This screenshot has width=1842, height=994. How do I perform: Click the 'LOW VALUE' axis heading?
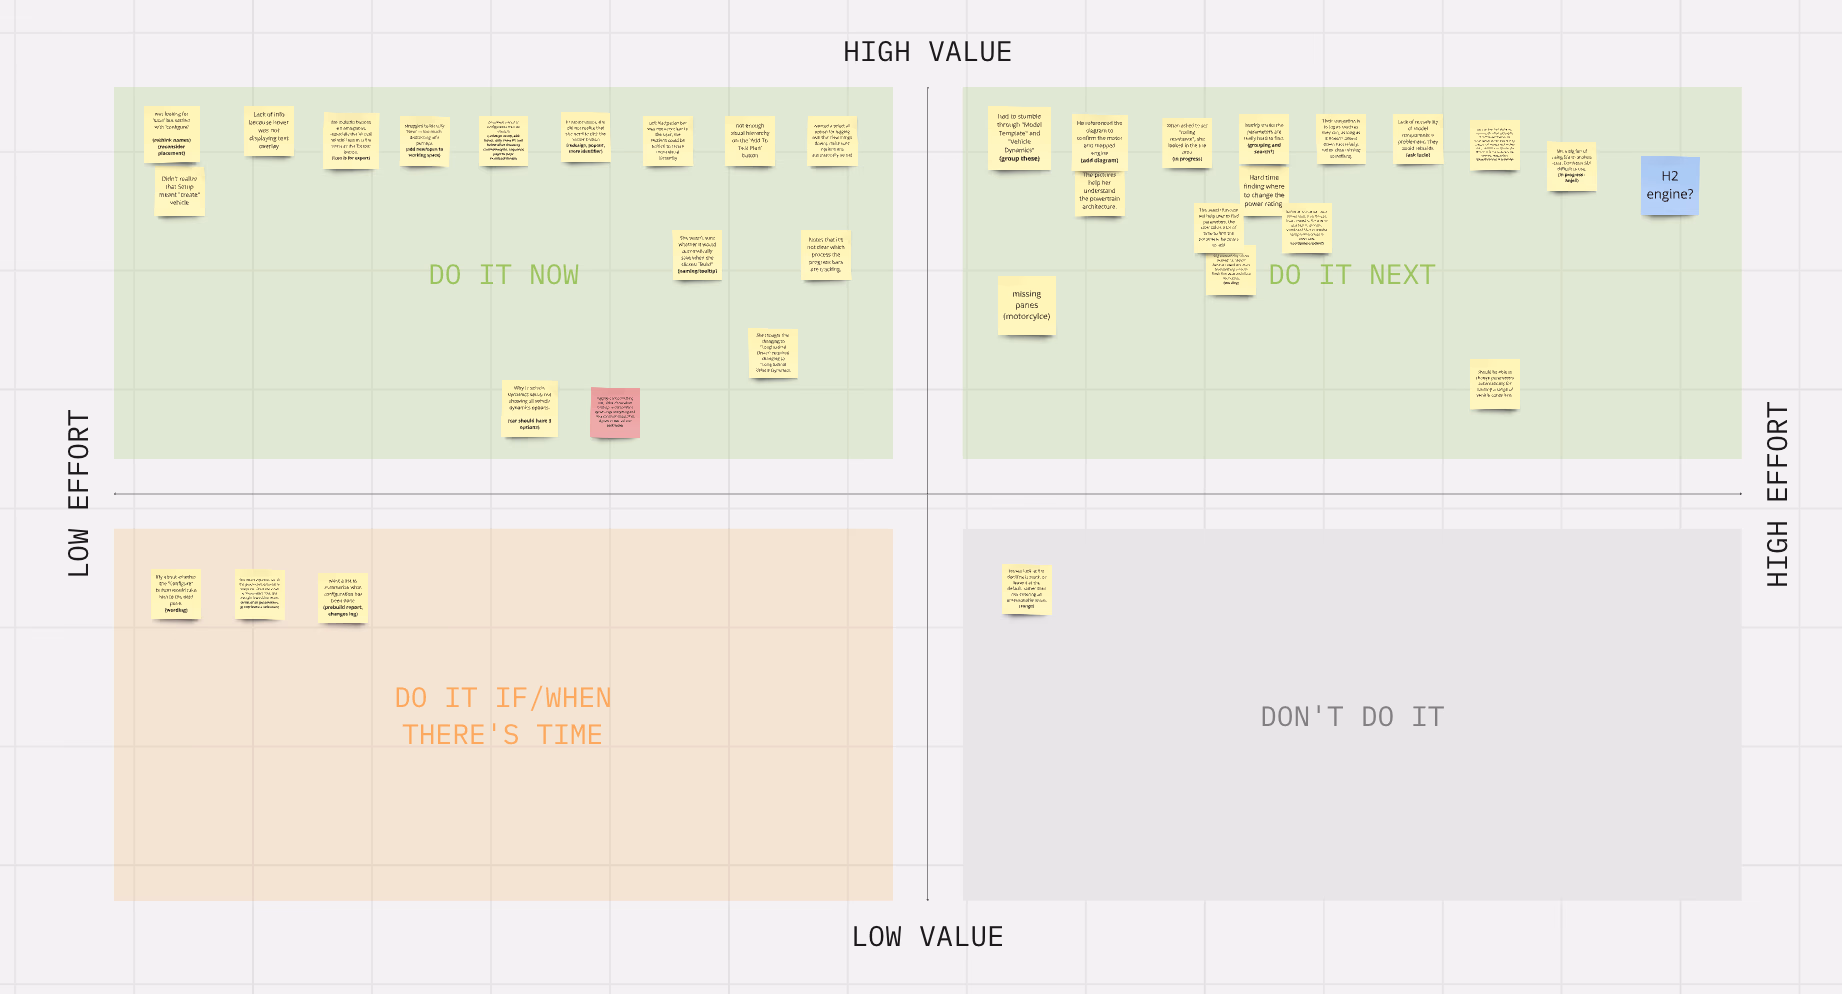tap(927, 937)
